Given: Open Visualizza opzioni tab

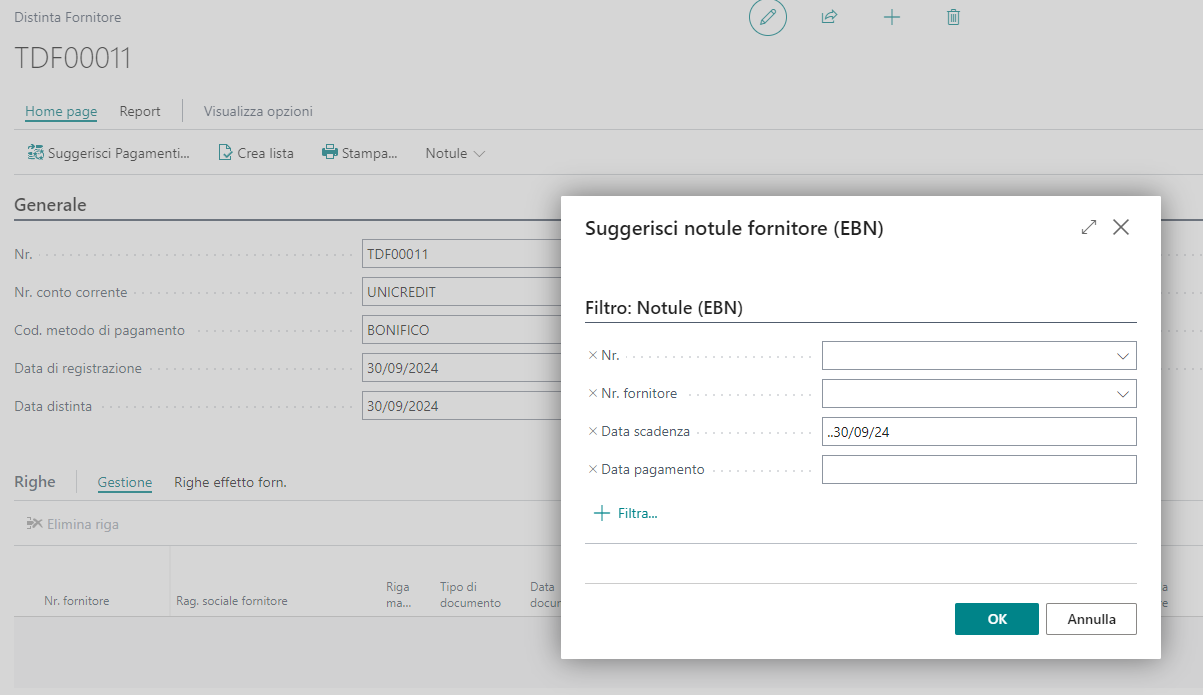Looking at the screenshot, I should 258,111.
